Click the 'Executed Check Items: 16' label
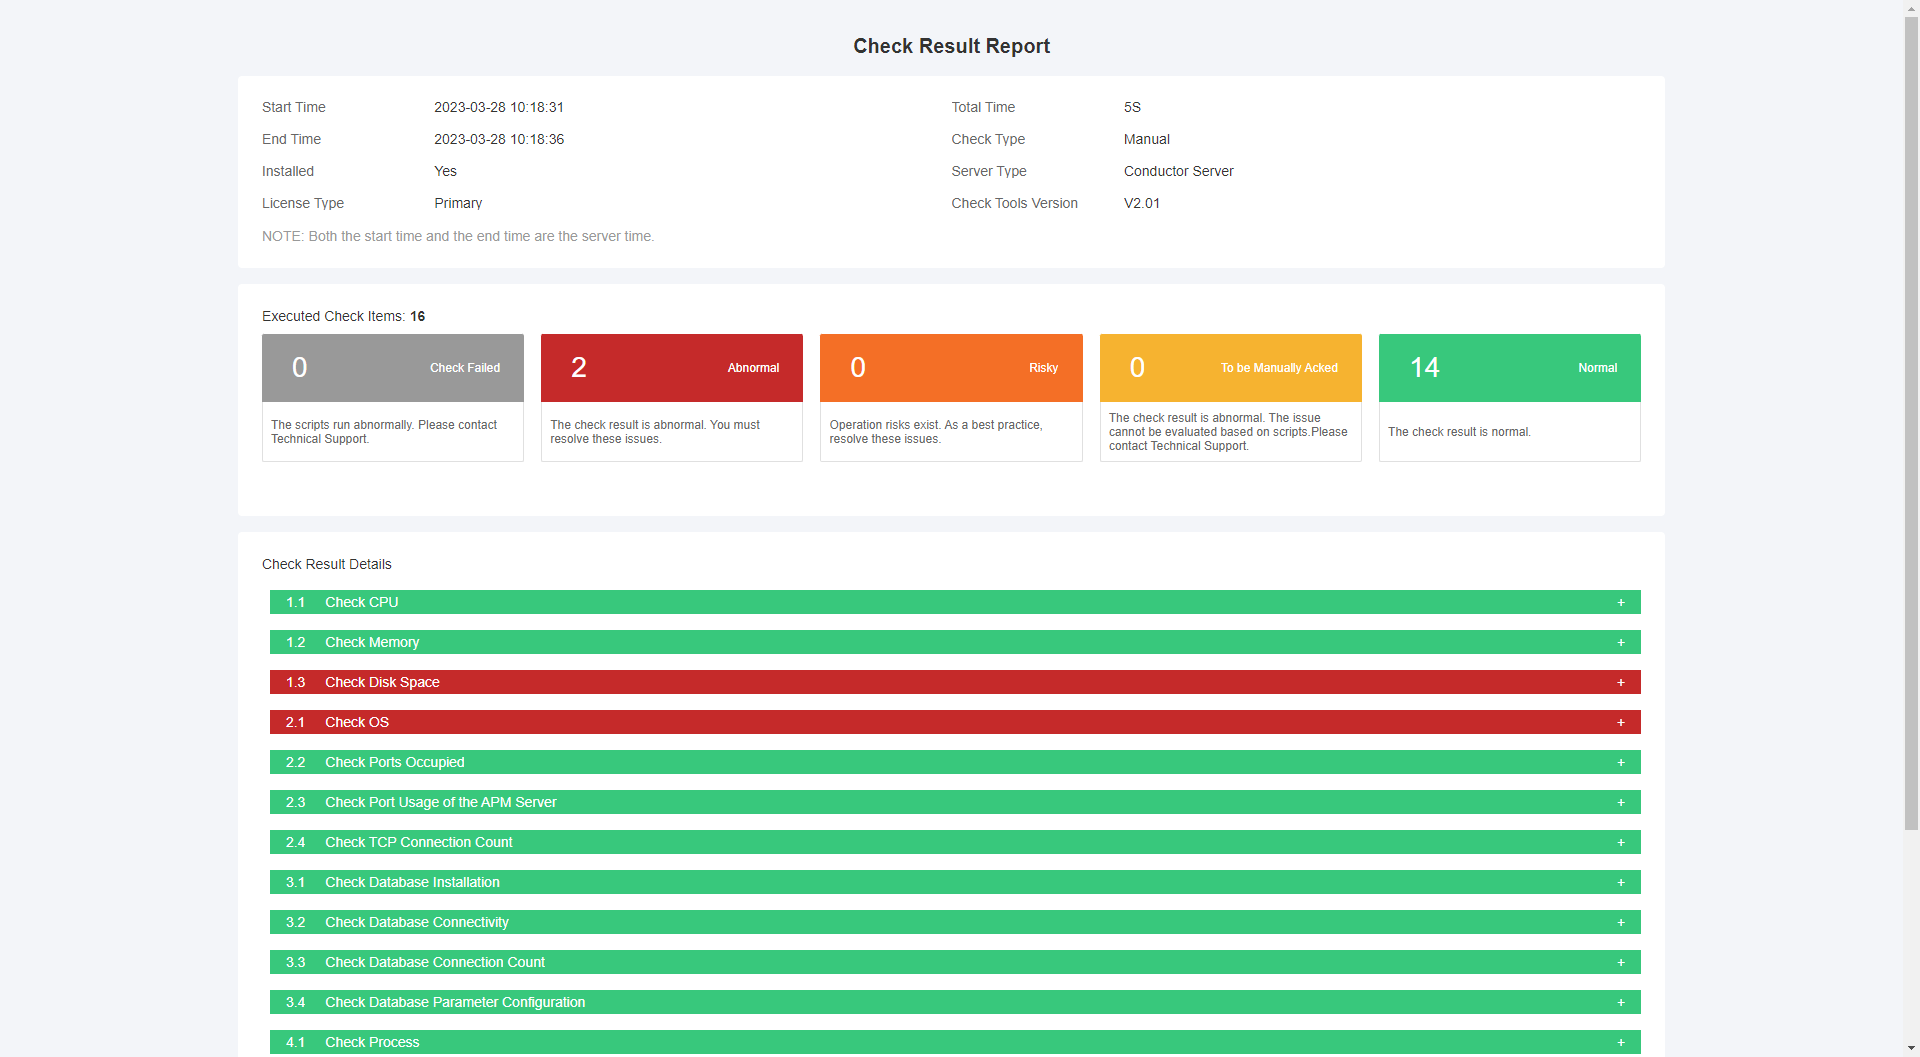Image resolution: width=1920 pixels, height=1057 pixels. tap(344, 316)
